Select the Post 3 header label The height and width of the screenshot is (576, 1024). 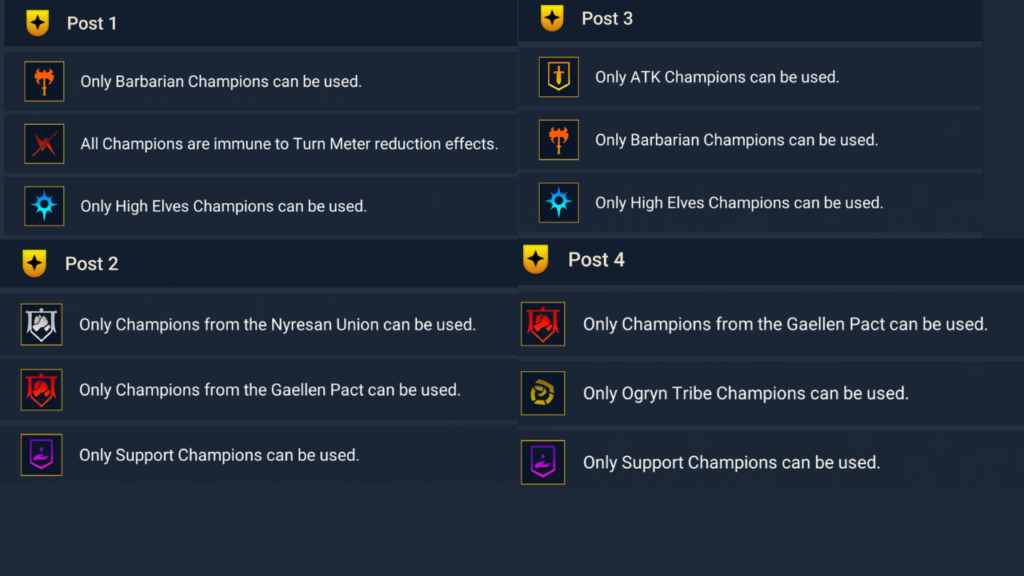click(x=607, y=18)
